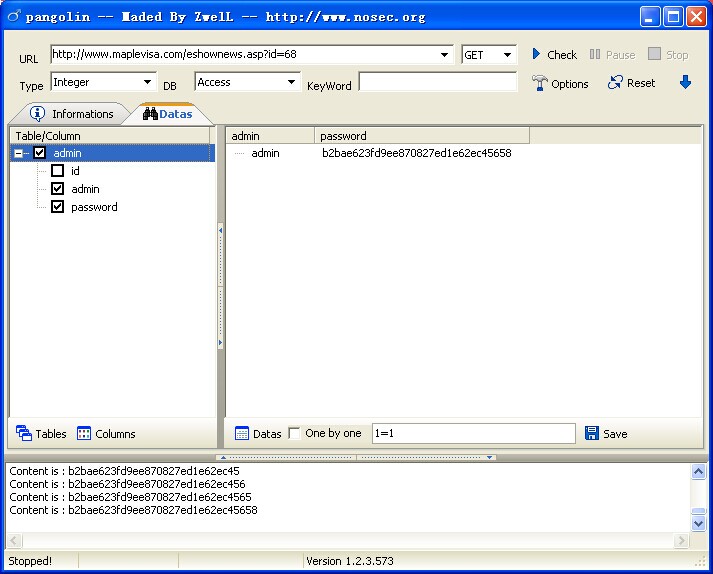Click the Stop button label
Screen dimensions: 713x574
pyautogui.click(x=677, y=55)
